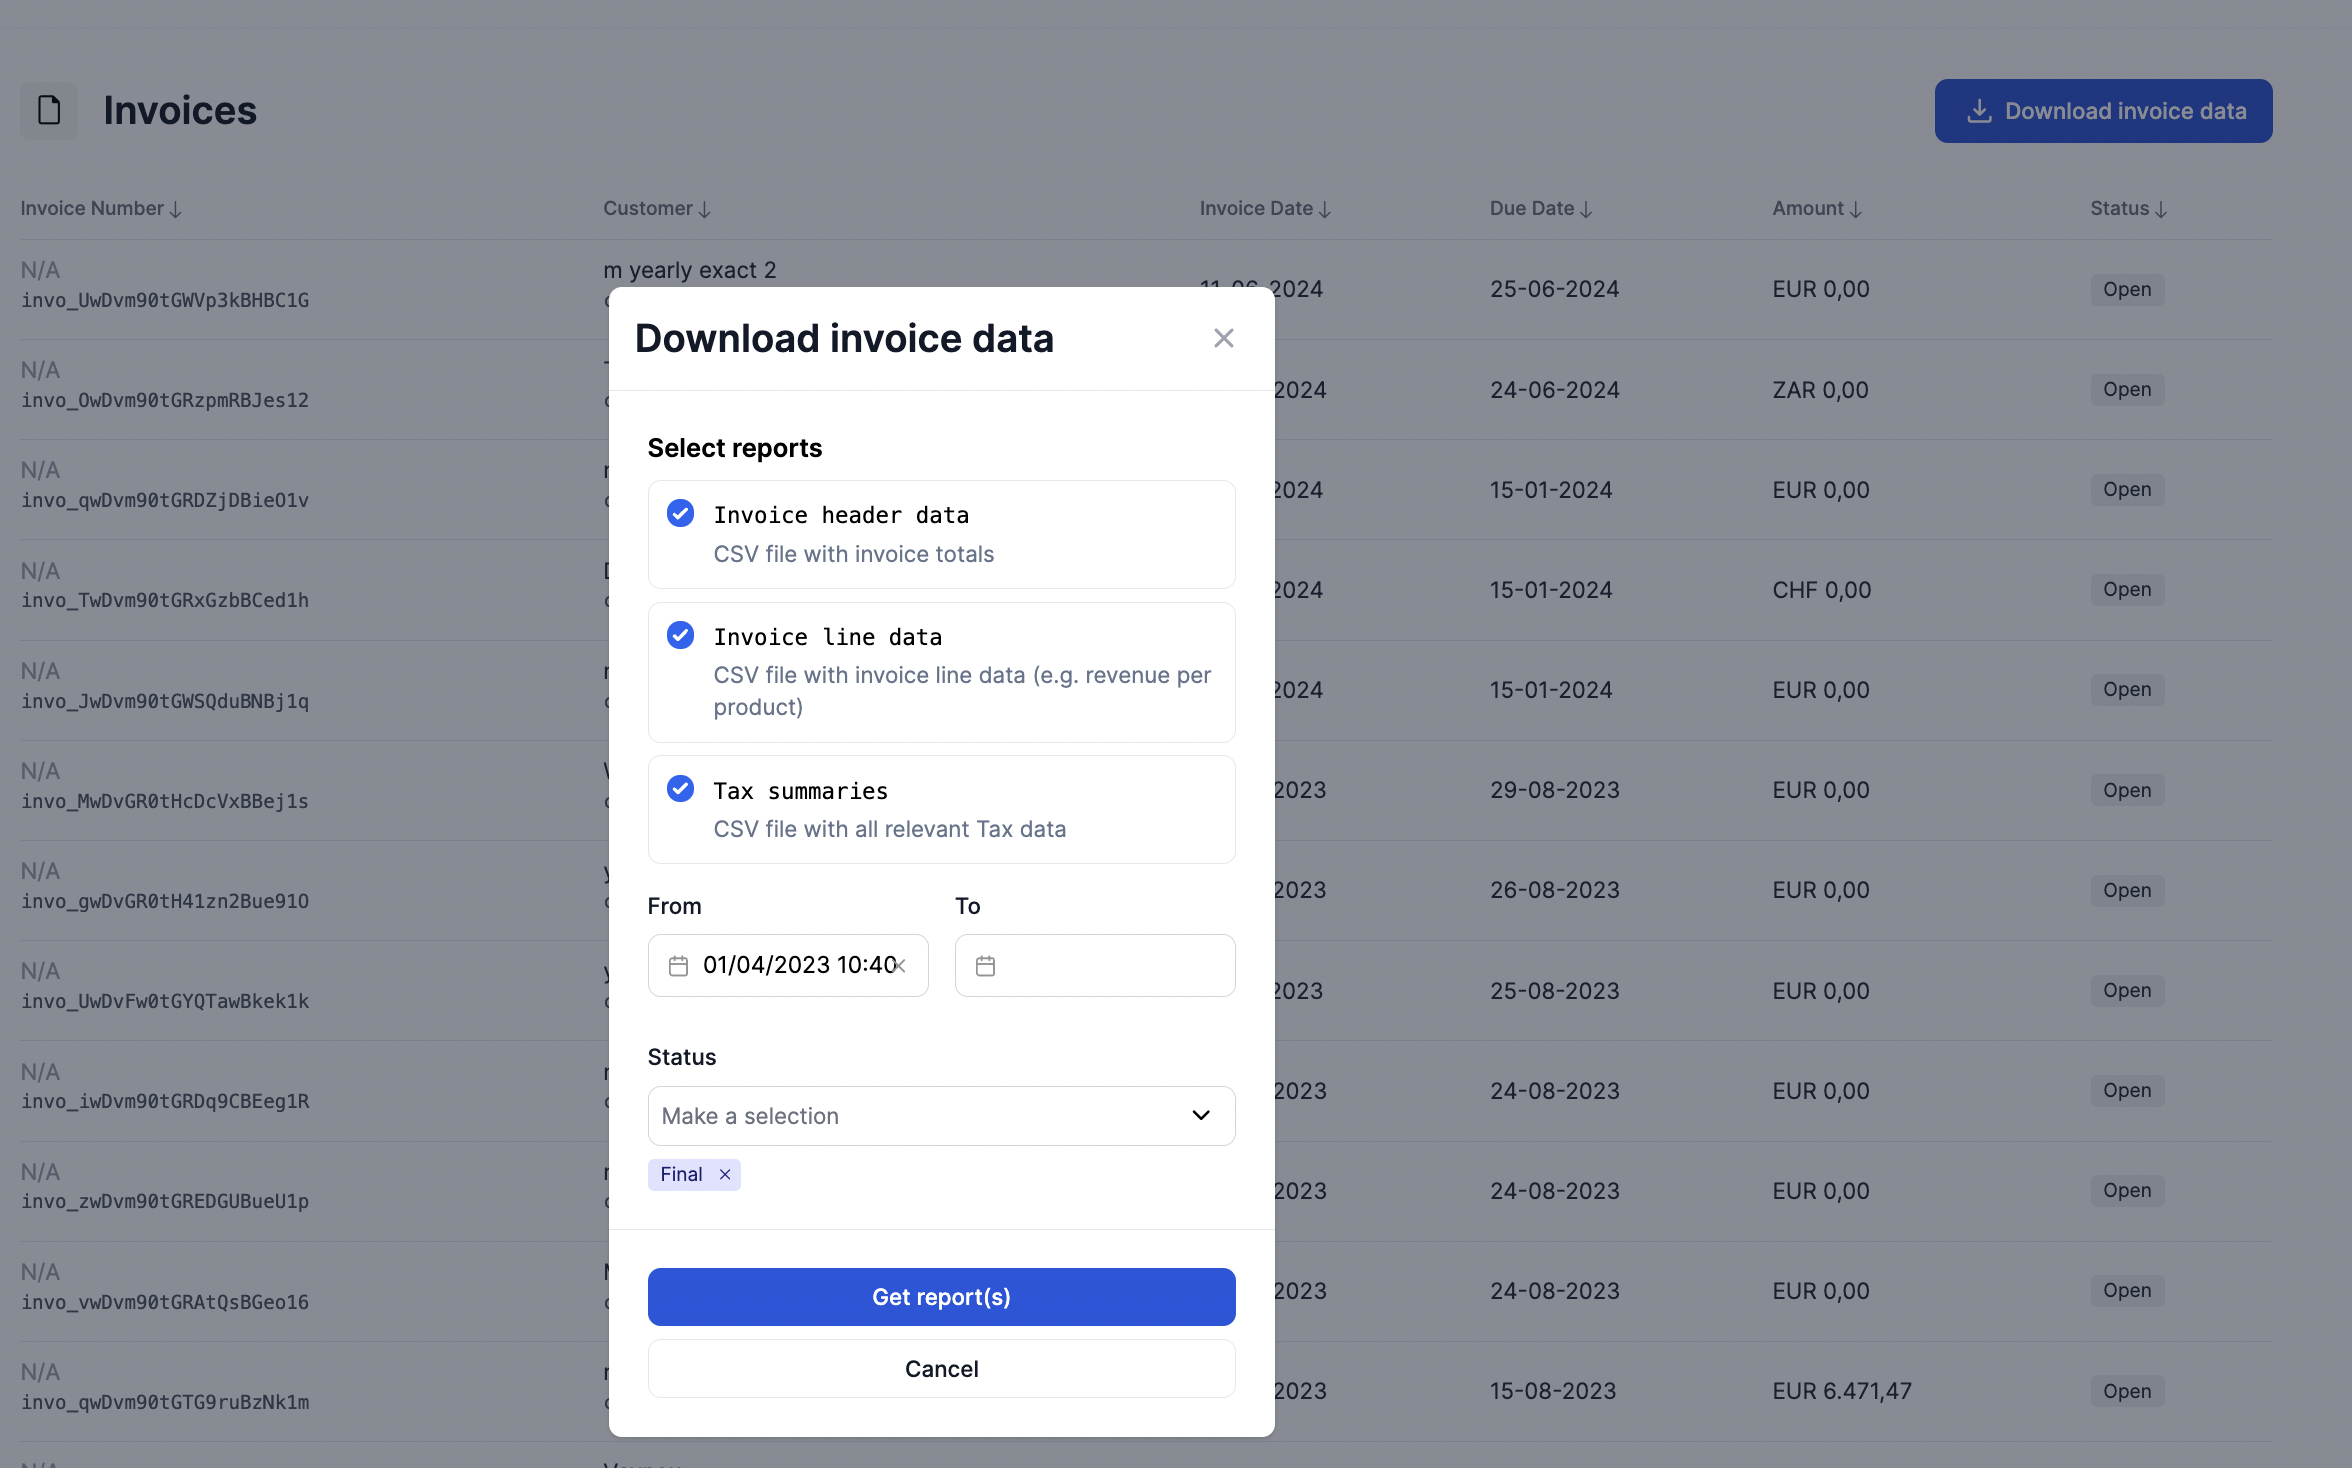Close the Download invoice data dialog
Screen dimensions: 2352x1468
pos(1223,338)
